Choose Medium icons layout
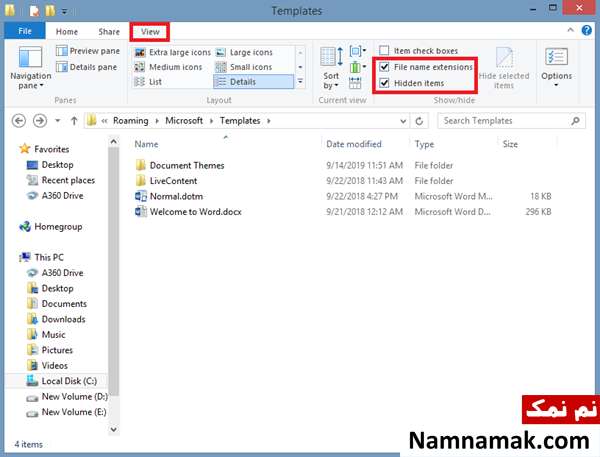The height and width of the screenshot is (457, 600). tap(168, 67)
